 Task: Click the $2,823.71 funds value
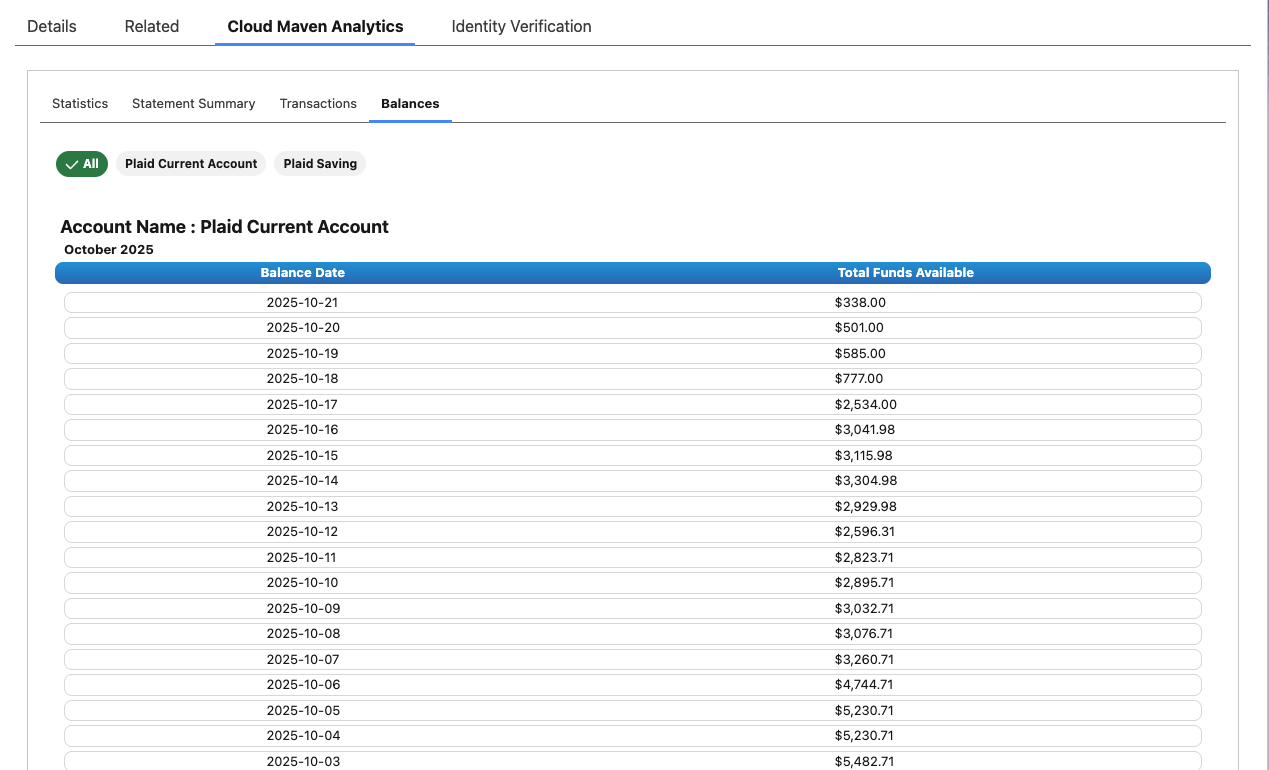865,558
